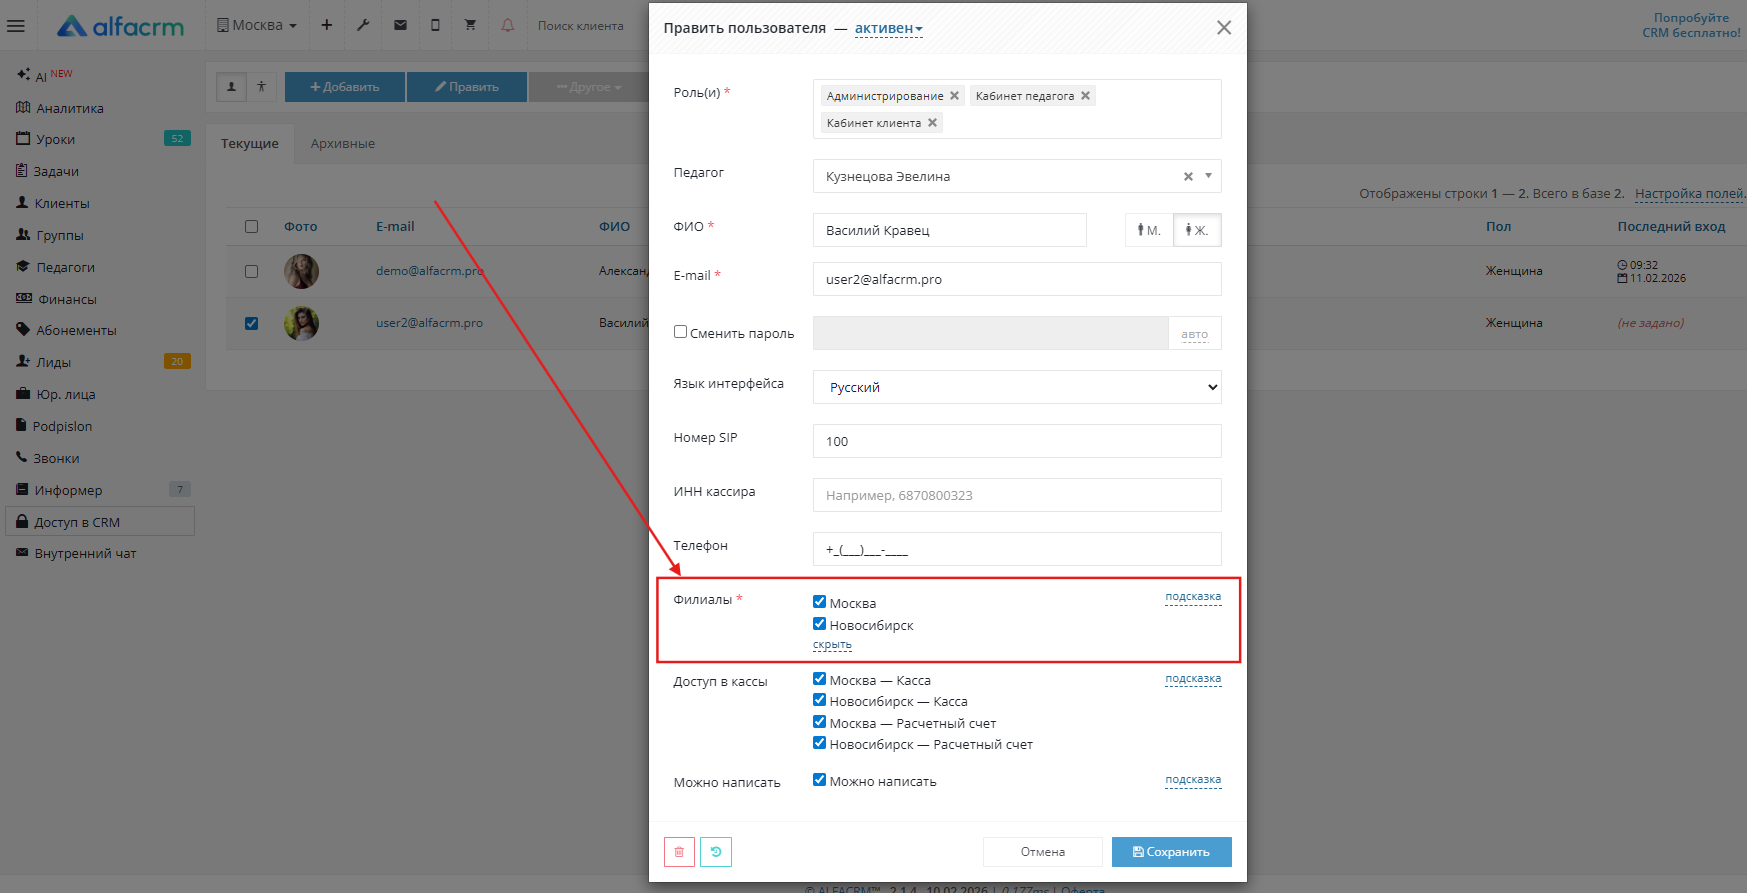Click the teal restore history icon
The width and height of the screenshot is (1747, 893).
(716, 852)
